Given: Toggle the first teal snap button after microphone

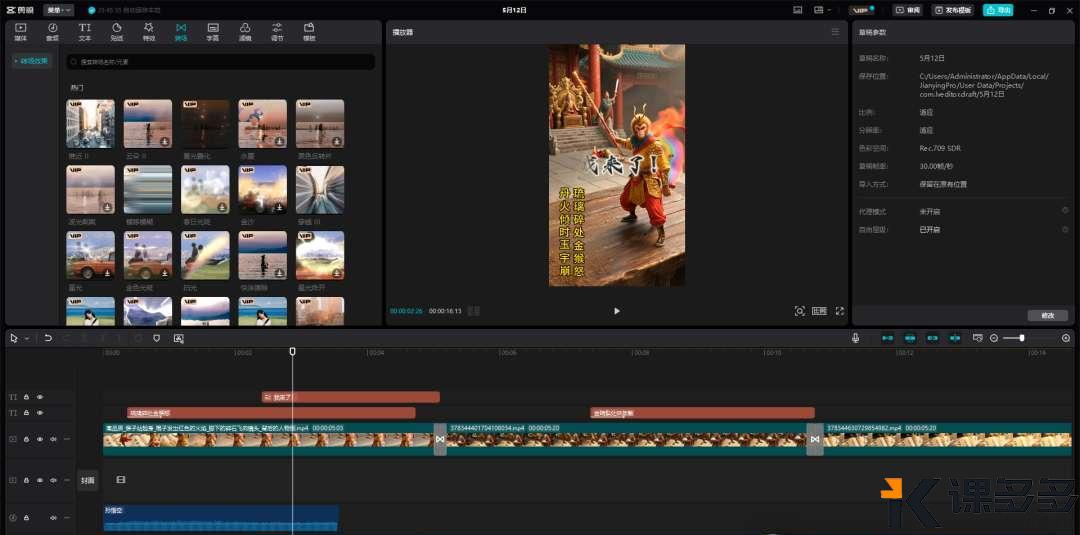Looking at the screenshot, I should [x=888, y=338].
